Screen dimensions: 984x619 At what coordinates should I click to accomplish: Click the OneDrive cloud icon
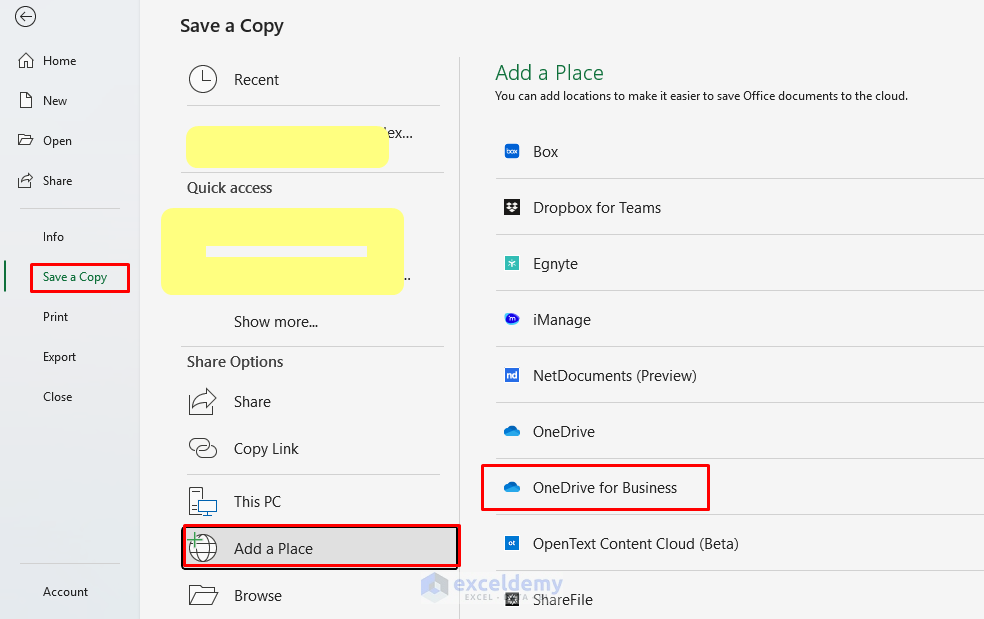pos(512,431)
